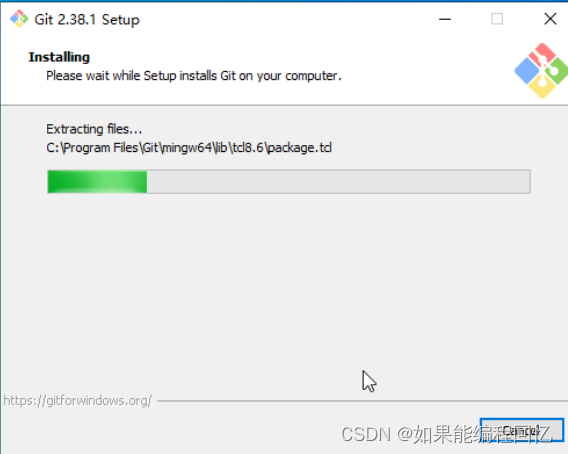Click the CSDN watermark text

click(447, 434)
